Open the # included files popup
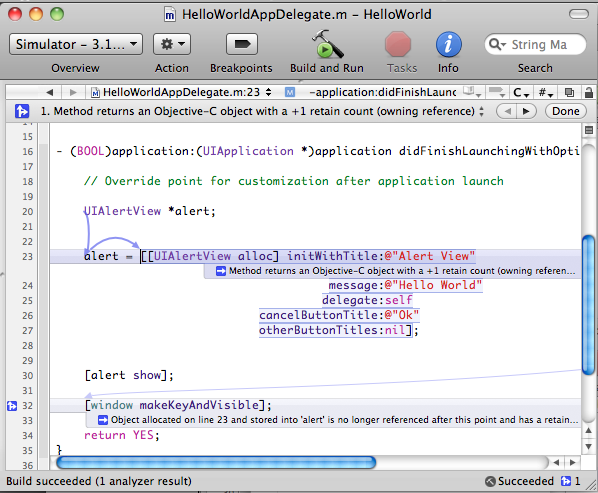 pos(546,92)
